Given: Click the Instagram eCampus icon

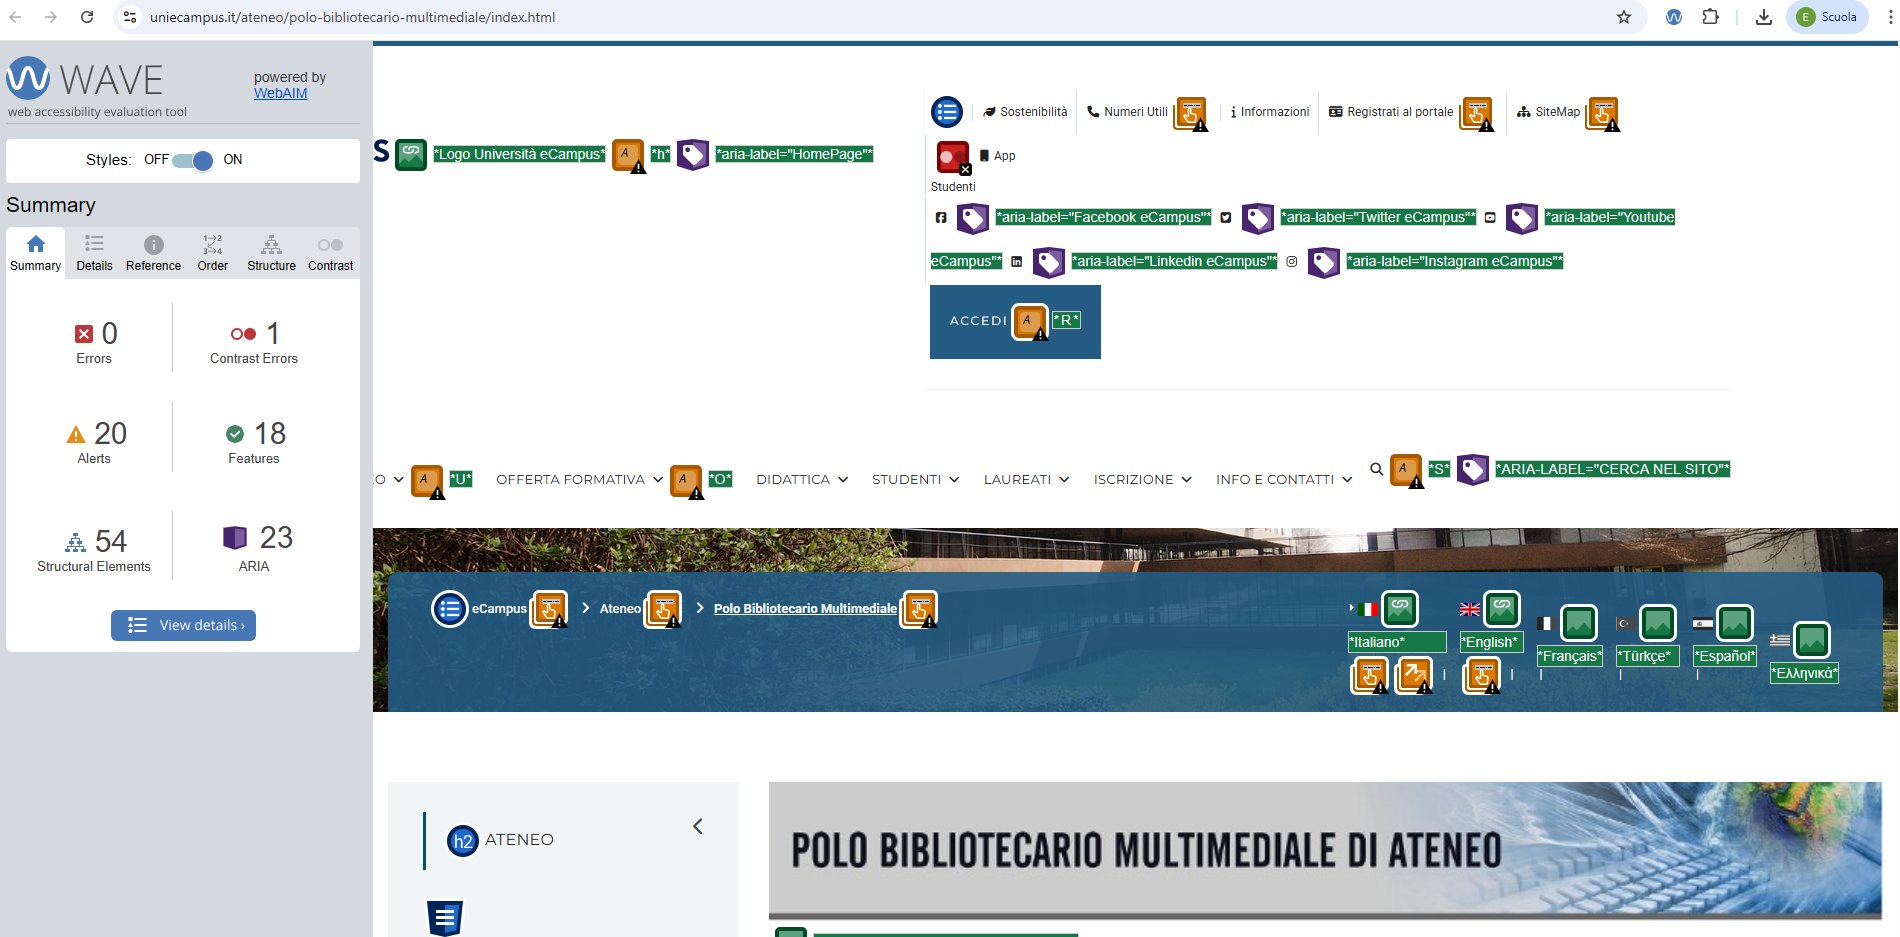Looking at the screenshot, I should (x=1291, y=262).
